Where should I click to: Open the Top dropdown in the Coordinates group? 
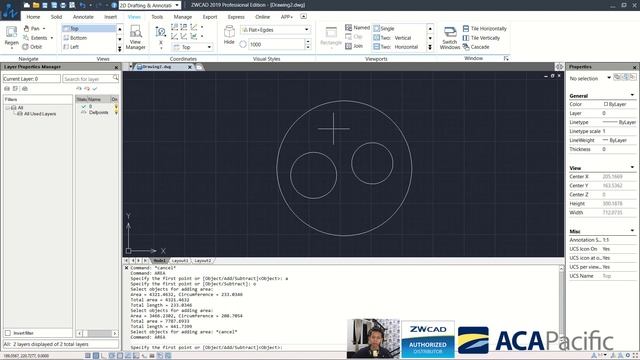[209, 47]
